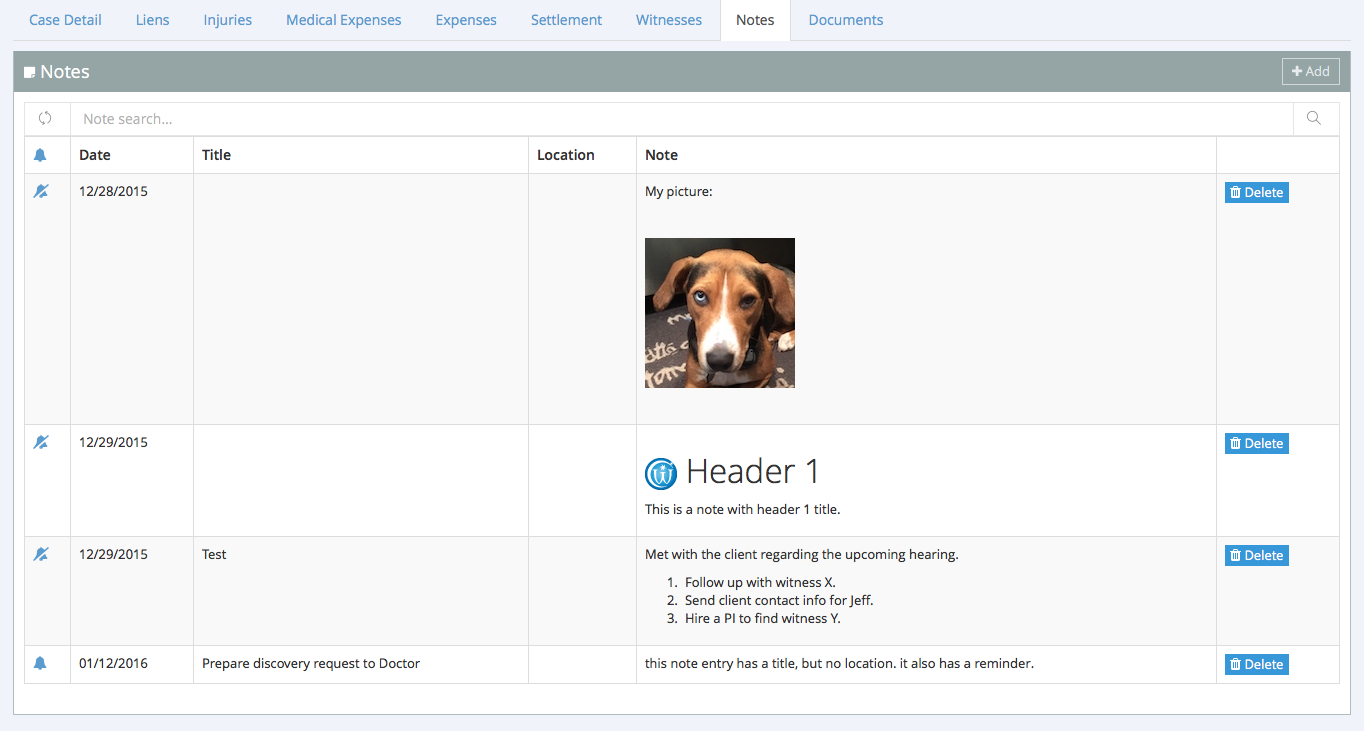Click the Add note button
This screenshot has height=731, width=1364.
[x=1311, y=71]
